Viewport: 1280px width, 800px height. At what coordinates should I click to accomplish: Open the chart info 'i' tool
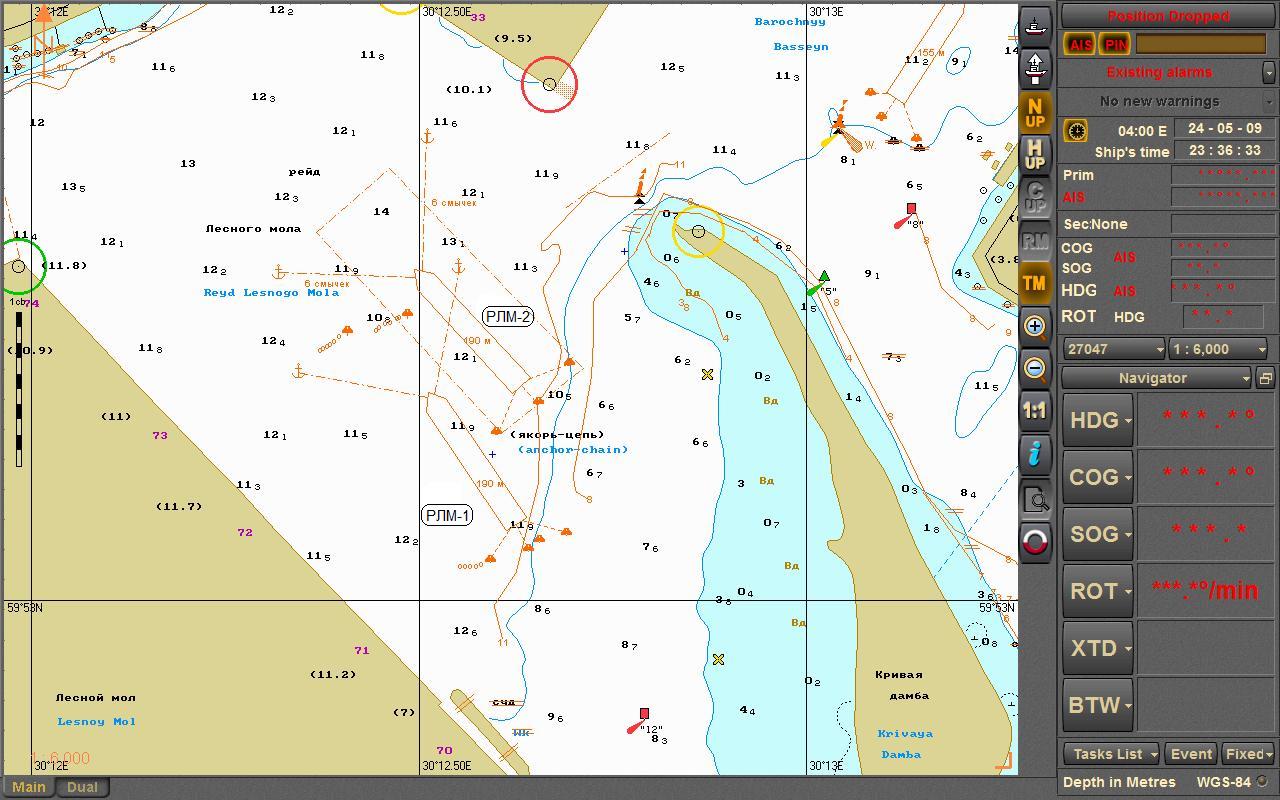(1035, 454)
